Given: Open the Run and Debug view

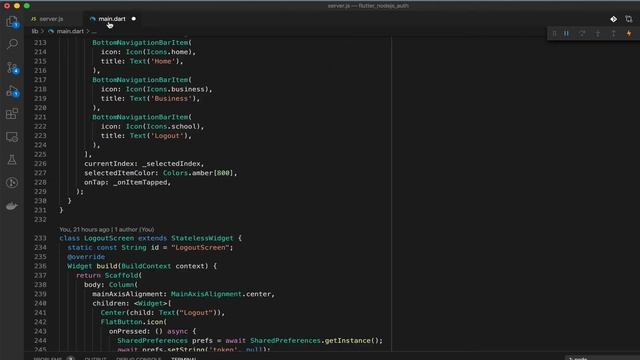Looking at the screenshot, I should coord(12,91).
